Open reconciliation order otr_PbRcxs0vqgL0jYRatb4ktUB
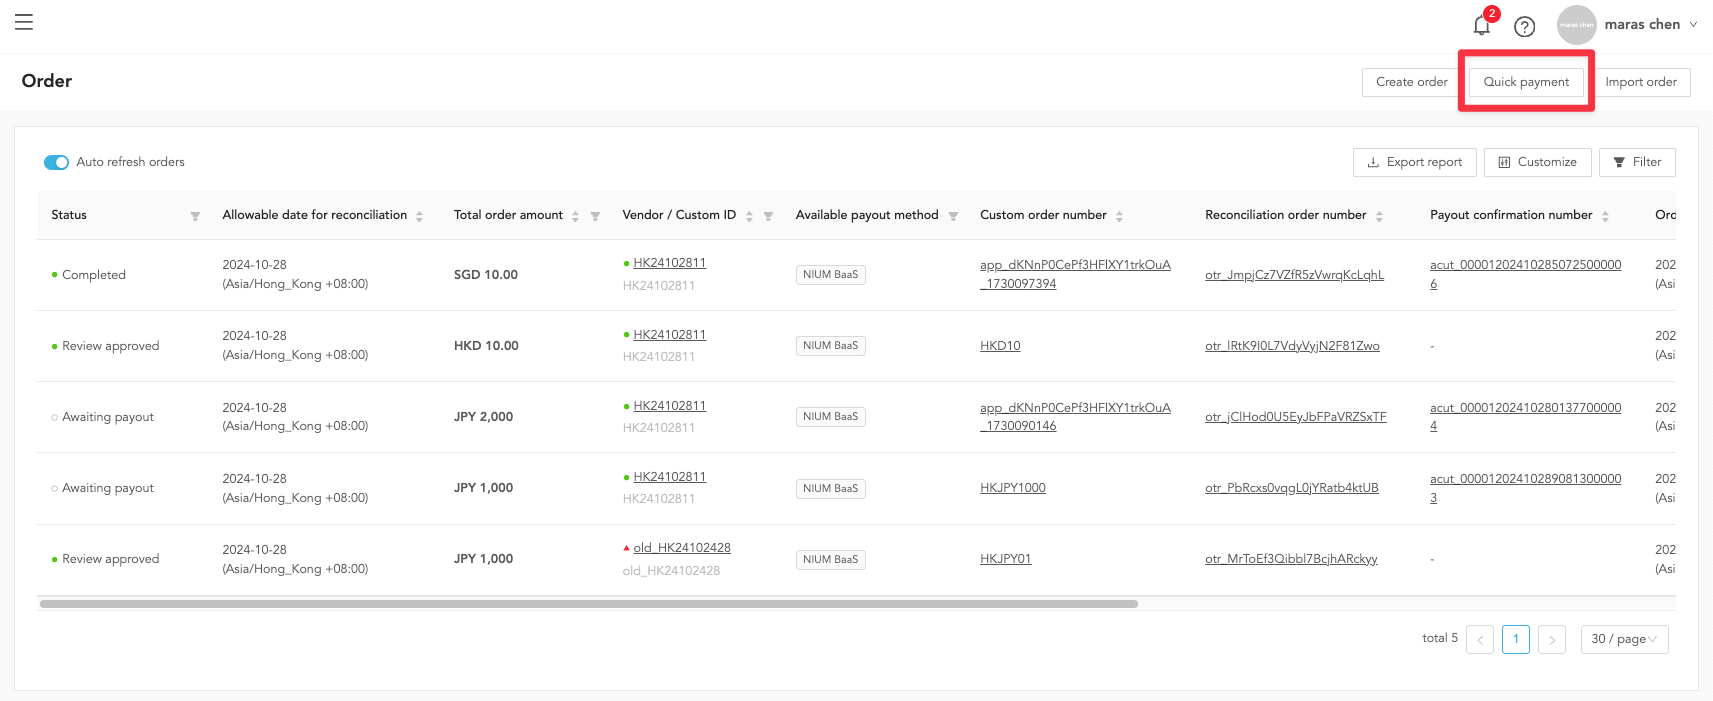Image resolution: width=1713 pixels, height=701 pixels. click(1291, 488)
